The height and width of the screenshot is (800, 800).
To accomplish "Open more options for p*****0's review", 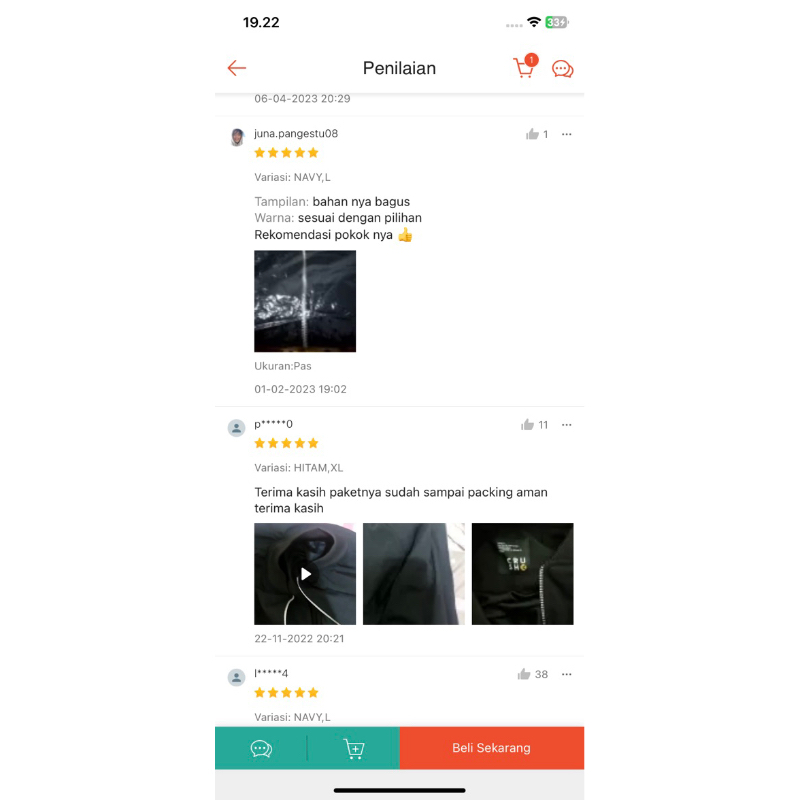I will 566,425.
